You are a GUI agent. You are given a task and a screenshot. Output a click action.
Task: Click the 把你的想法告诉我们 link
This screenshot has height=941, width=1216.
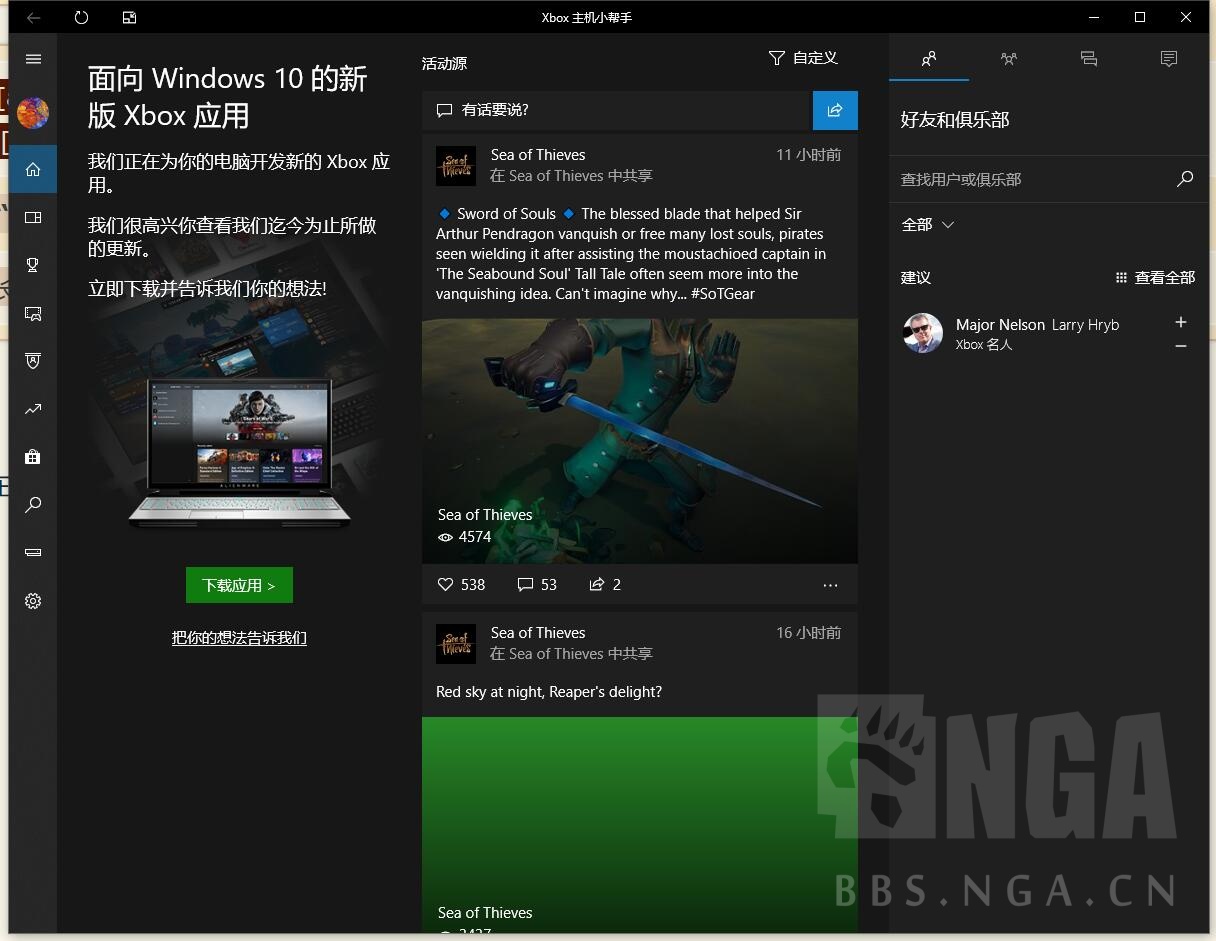239,638
